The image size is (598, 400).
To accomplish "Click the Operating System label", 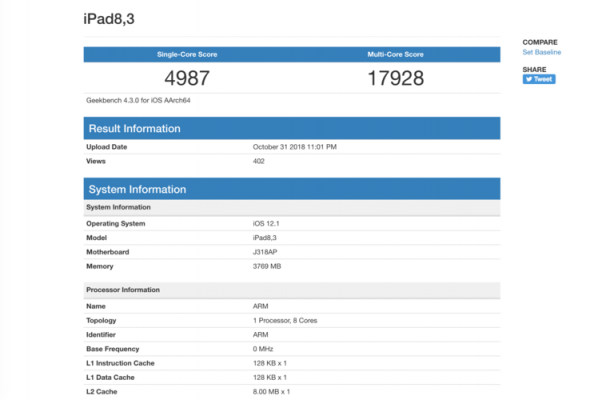I will tap(116, 223).
